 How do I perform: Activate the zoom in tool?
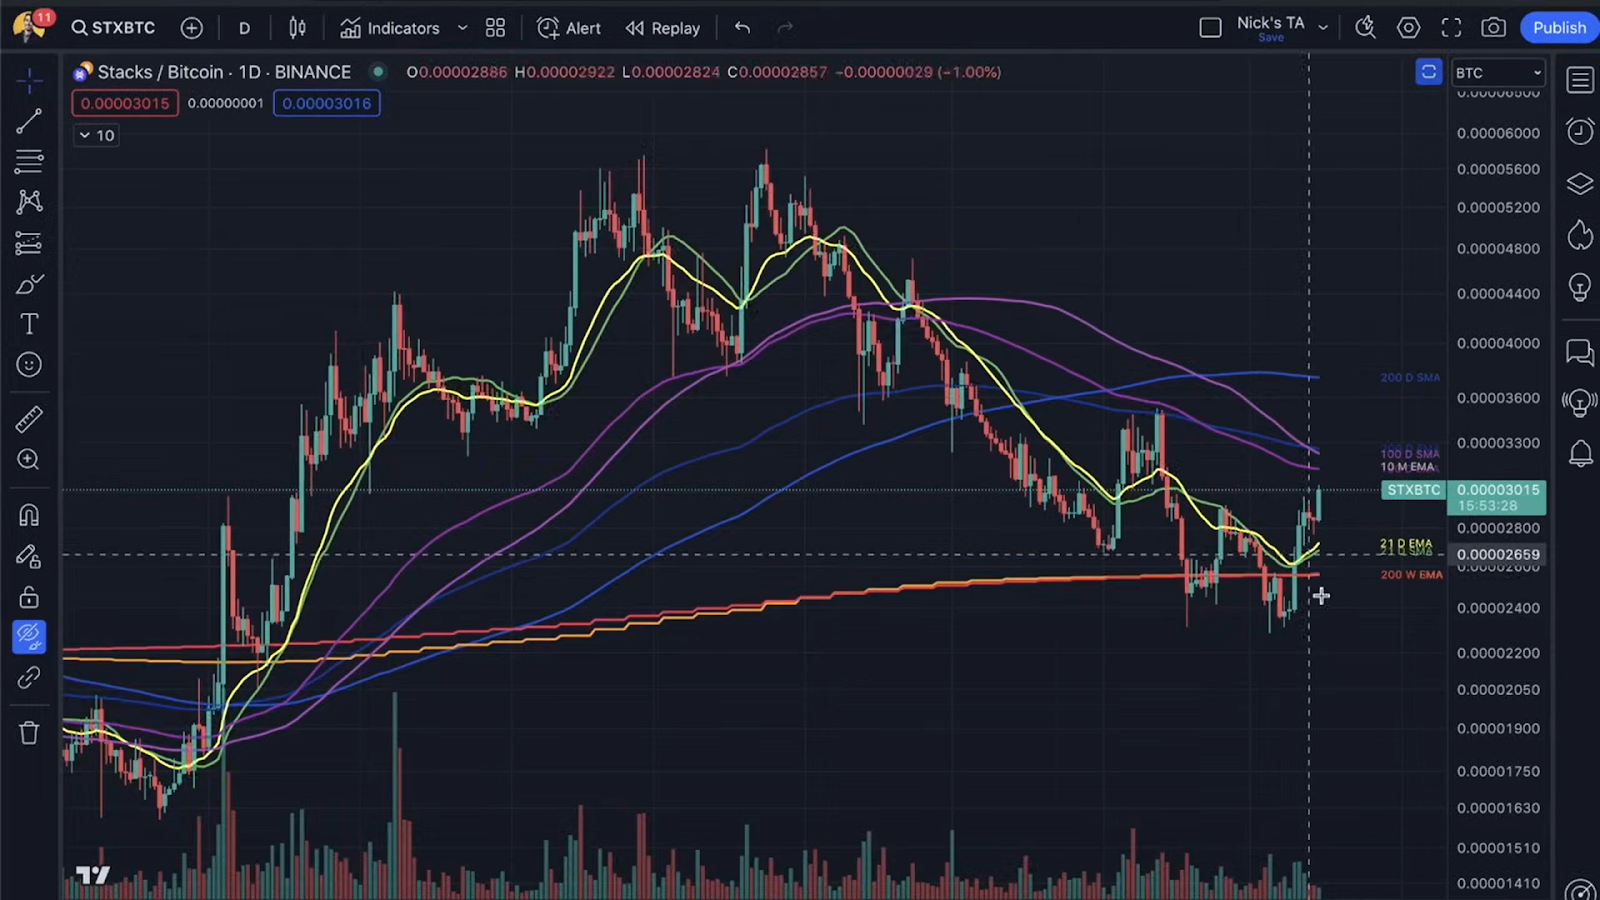[29, 460]
